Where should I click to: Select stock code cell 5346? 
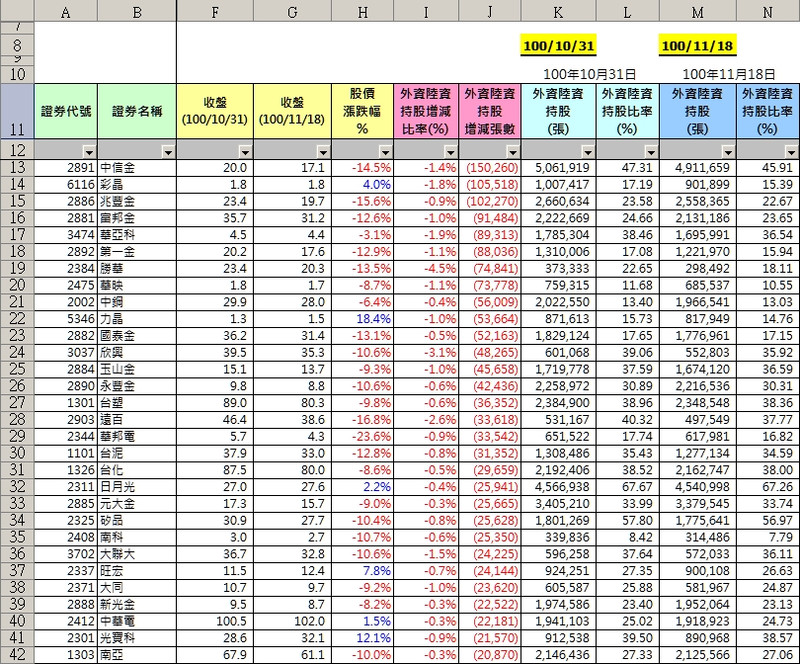(66, 319)
